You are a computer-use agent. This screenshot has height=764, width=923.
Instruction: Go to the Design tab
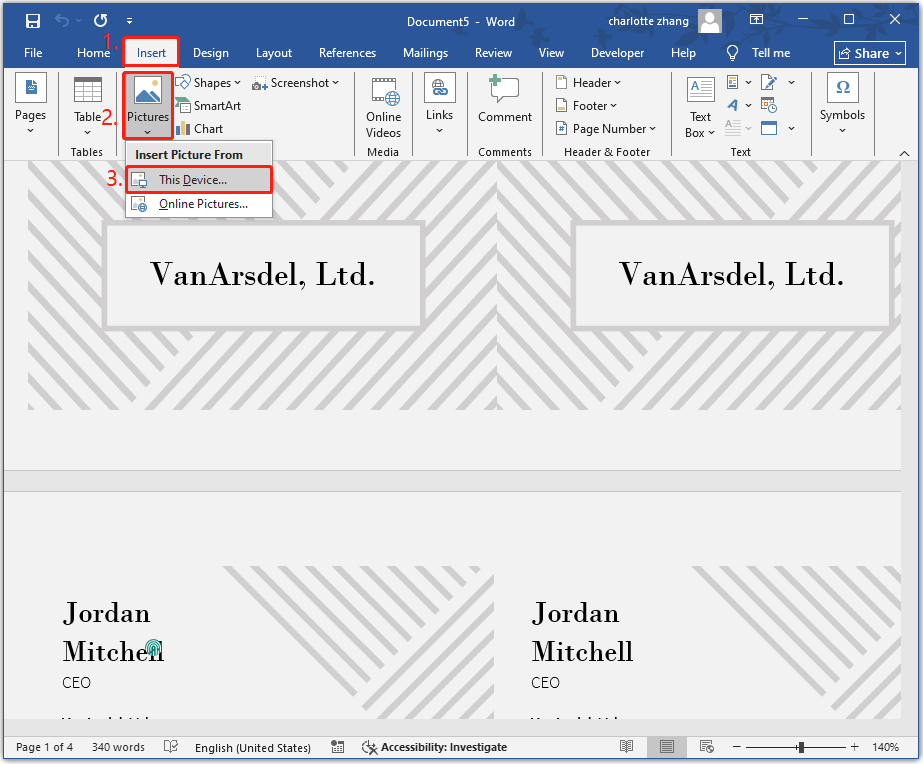tap(211, 53)
